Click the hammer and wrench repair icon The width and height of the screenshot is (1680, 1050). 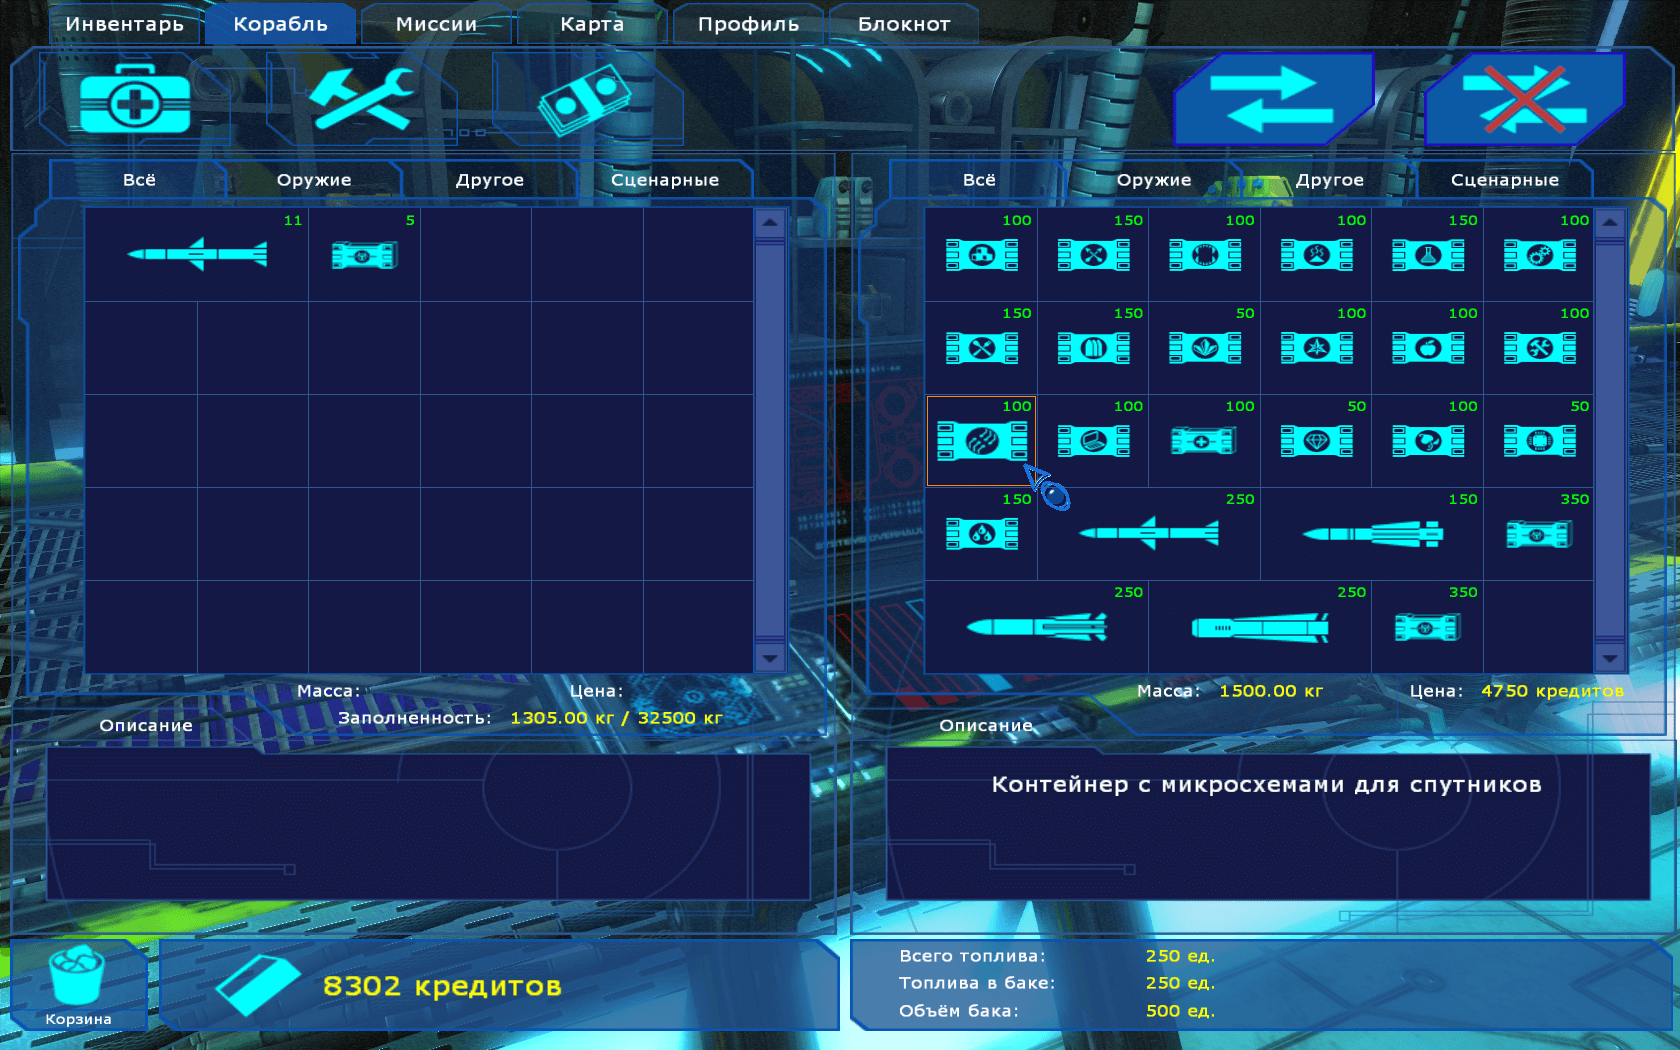click(361, 99)
